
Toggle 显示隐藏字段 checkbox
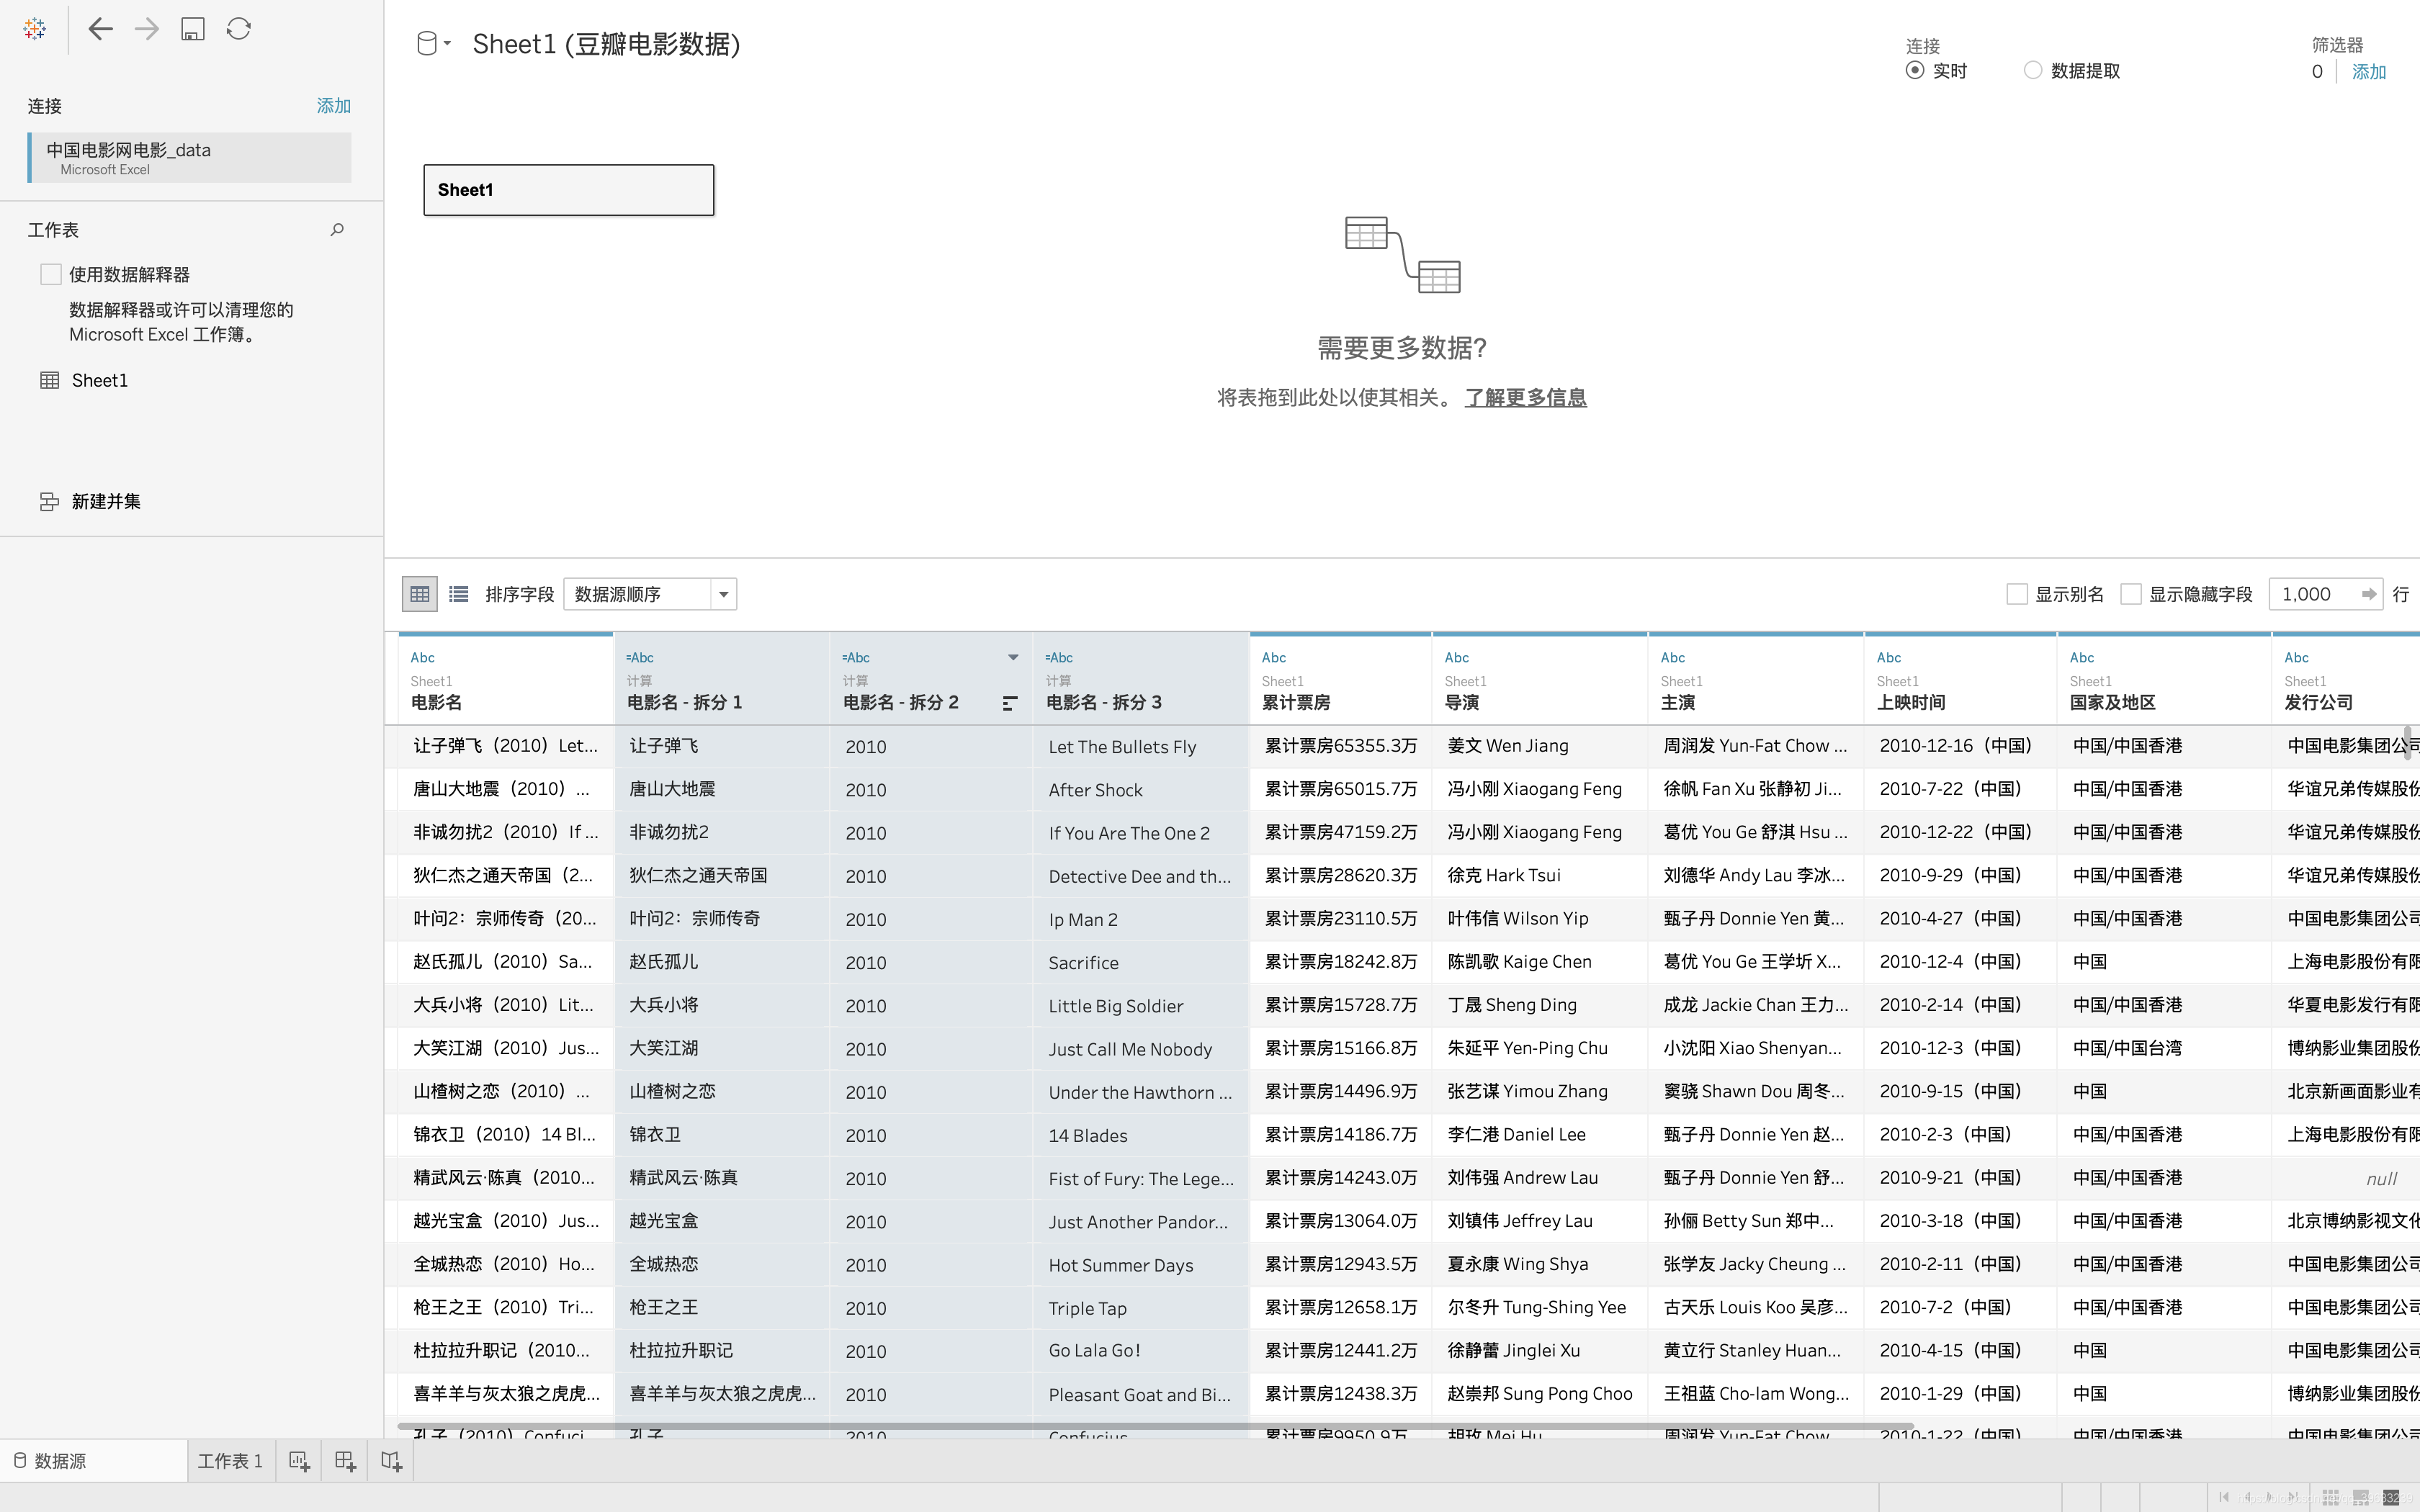pos(2131,594)
